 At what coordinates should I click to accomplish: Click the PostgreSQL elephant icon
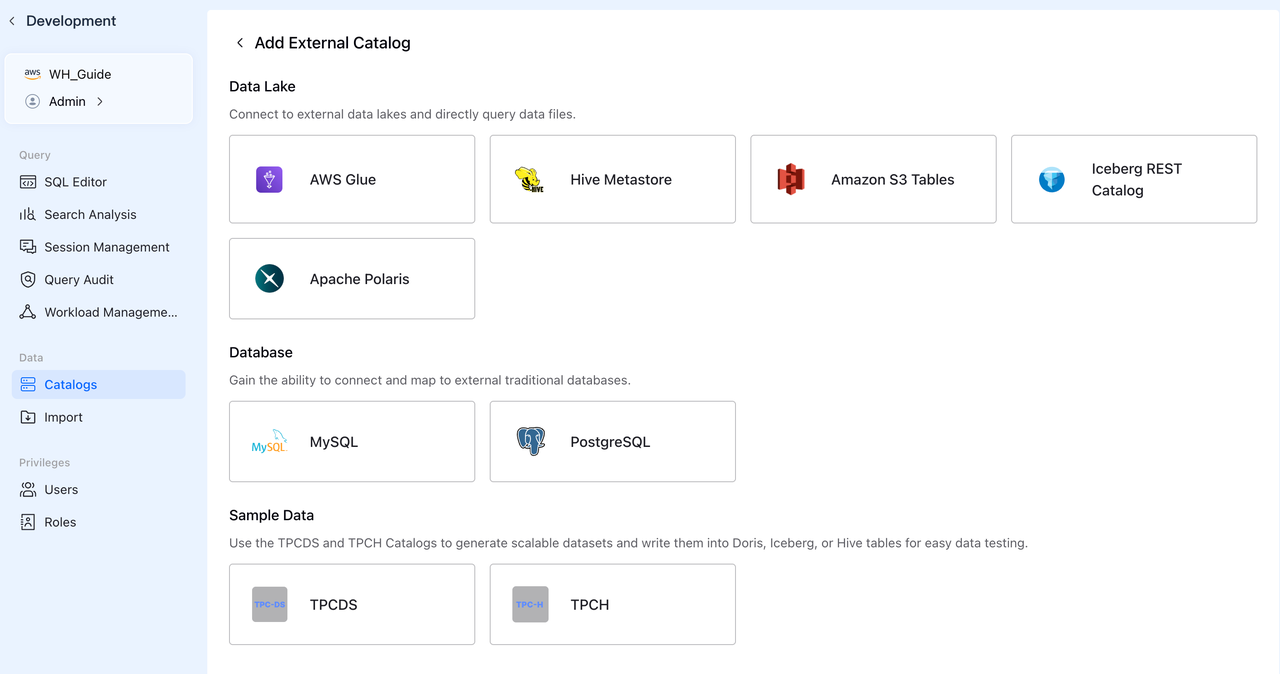530,442
